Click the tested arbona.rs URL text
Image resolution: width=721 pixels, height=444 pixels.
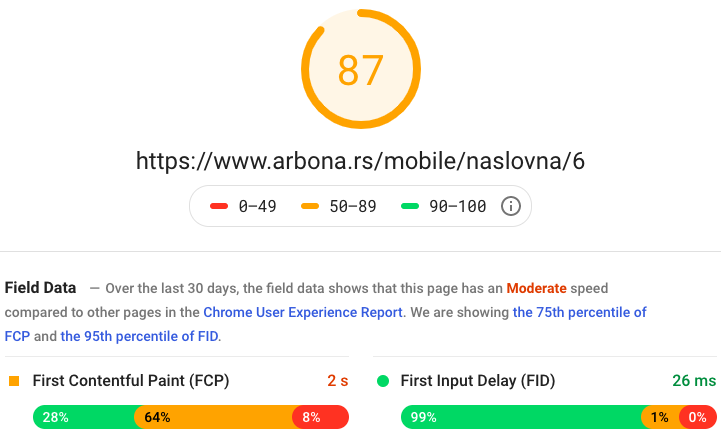[x=360, y=161]
